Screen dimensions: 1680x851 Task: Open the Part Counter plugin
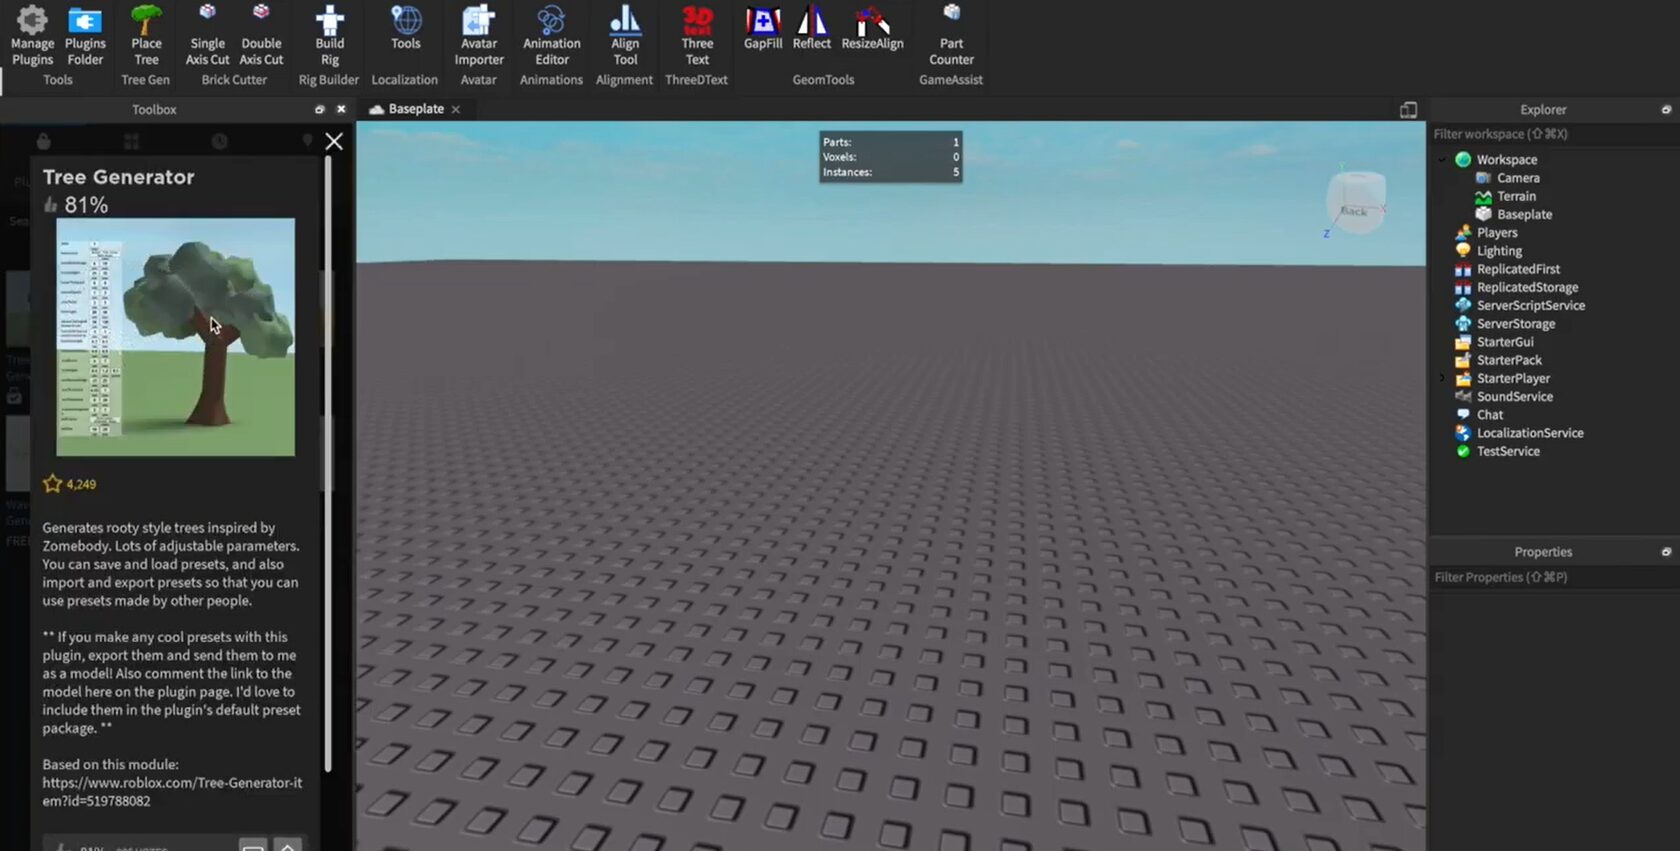tap(951, 36)
